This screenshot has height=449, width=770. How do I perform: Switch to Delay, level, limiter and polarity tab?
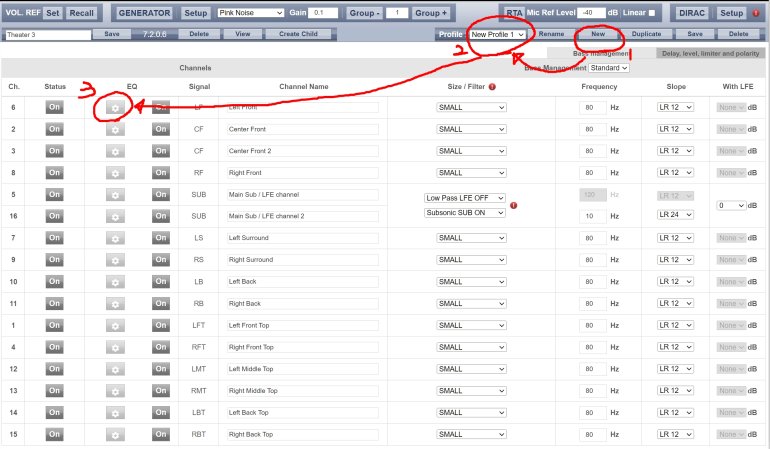tap(710, 54)
